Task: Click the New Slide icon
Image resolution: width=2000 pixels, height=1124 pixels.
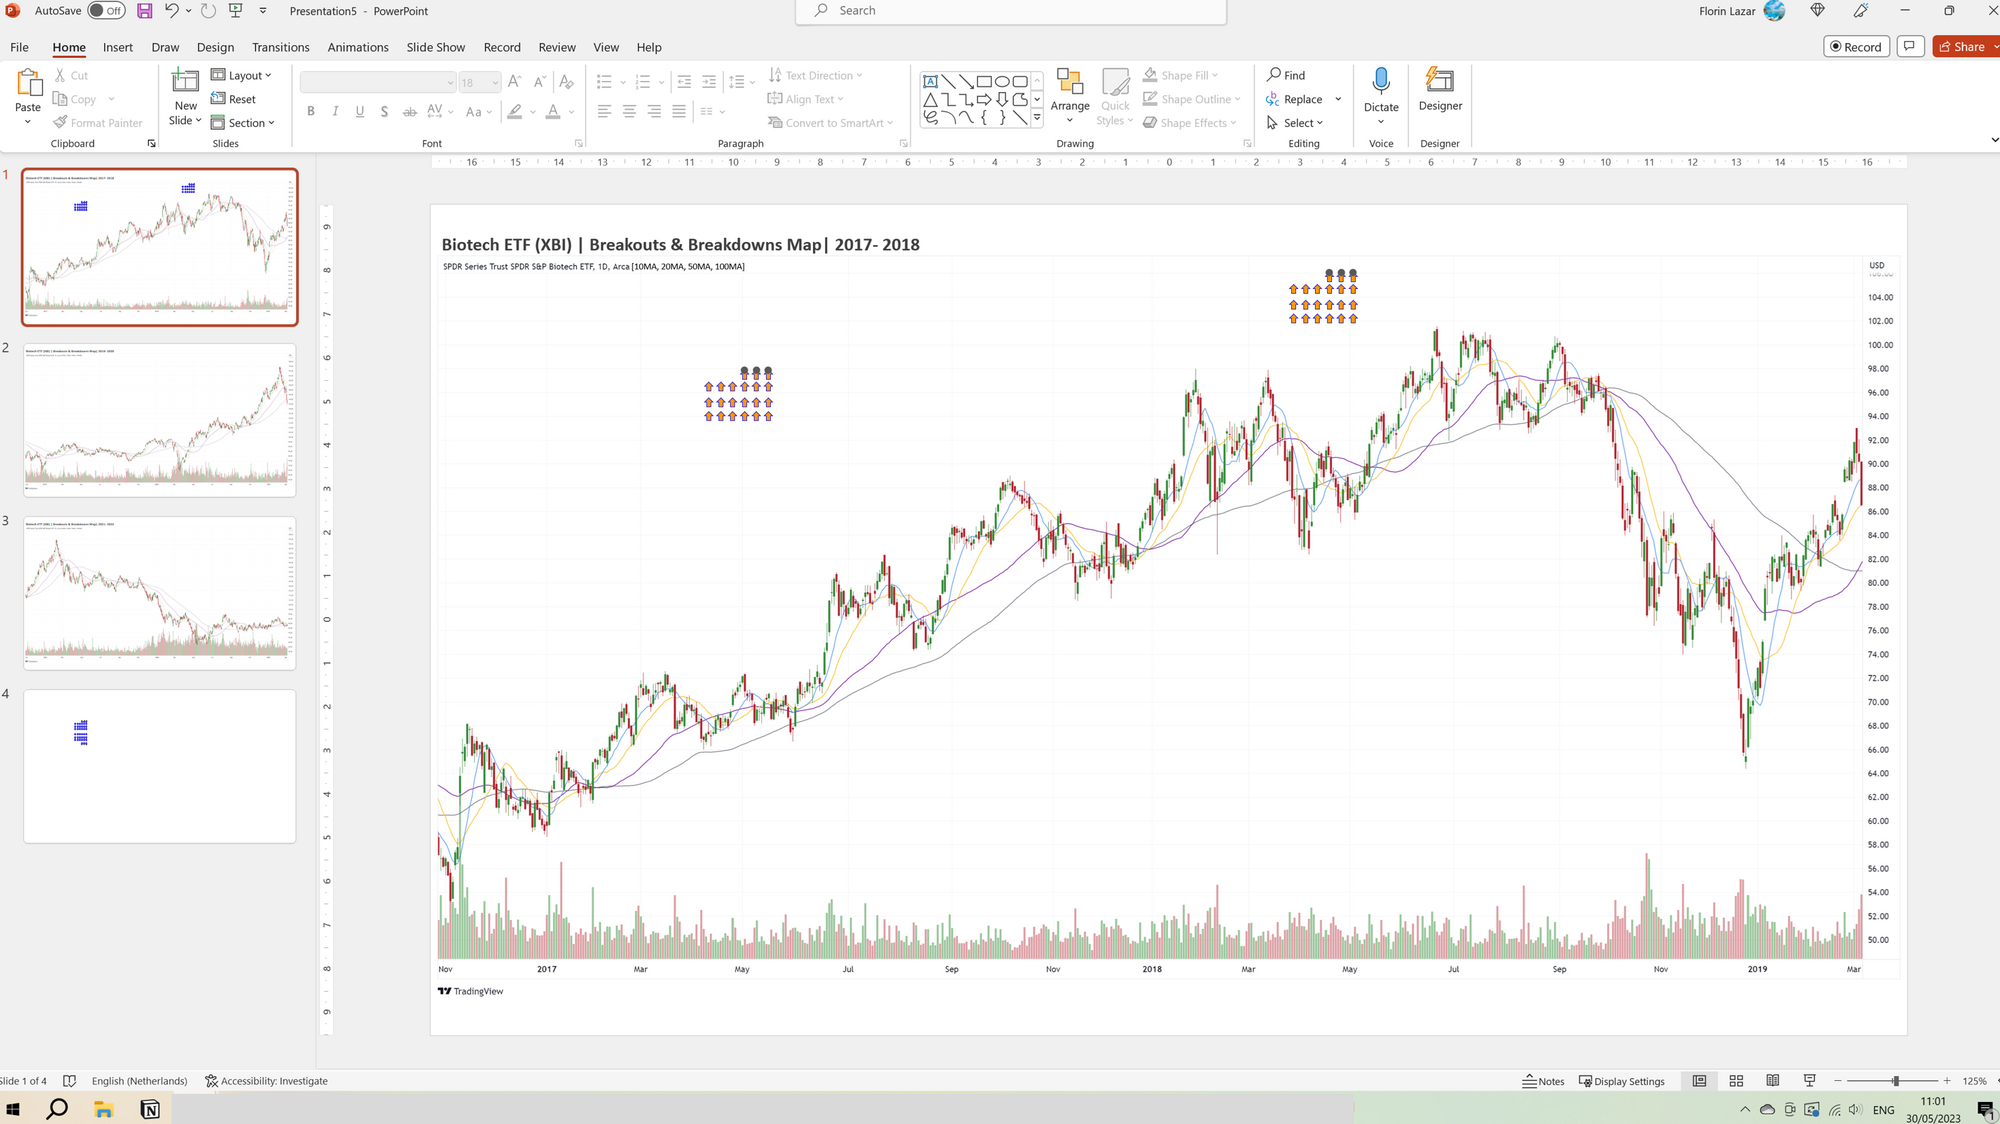Action: click(x=186, y=82)
